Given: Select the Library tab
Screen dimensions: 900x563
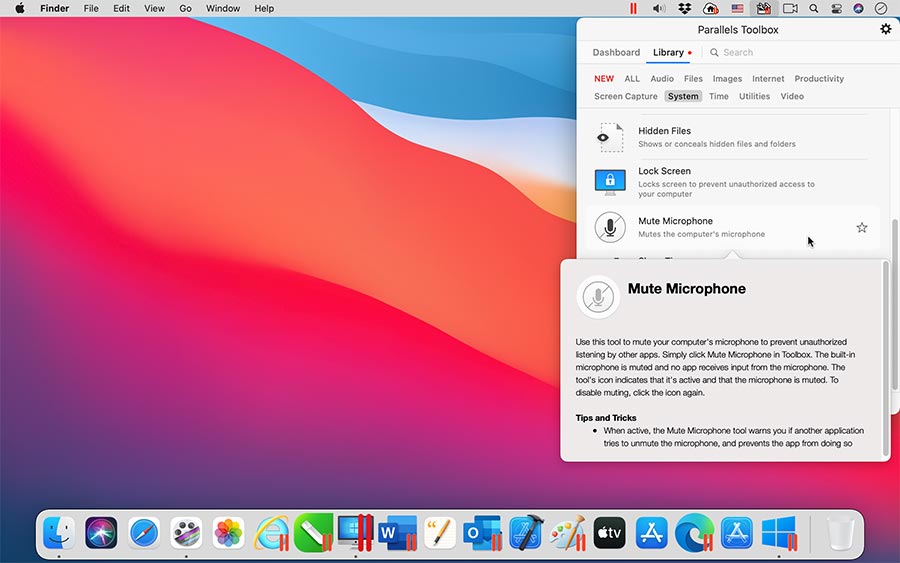Looking at the screenshot, I should (668, 52).
